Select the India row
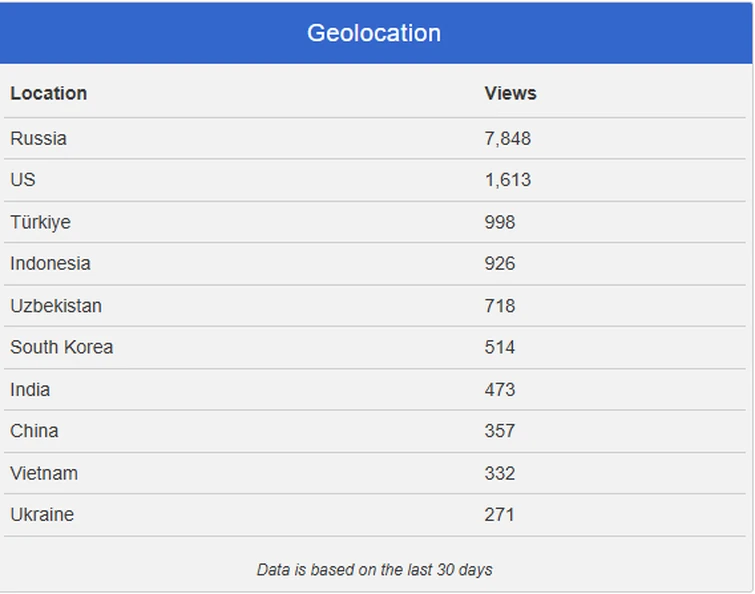Screen dimensions: 755x594 375,390
